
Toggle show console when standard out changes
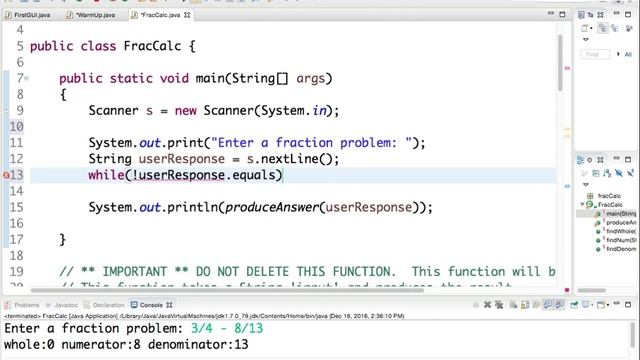coord(547,305)
